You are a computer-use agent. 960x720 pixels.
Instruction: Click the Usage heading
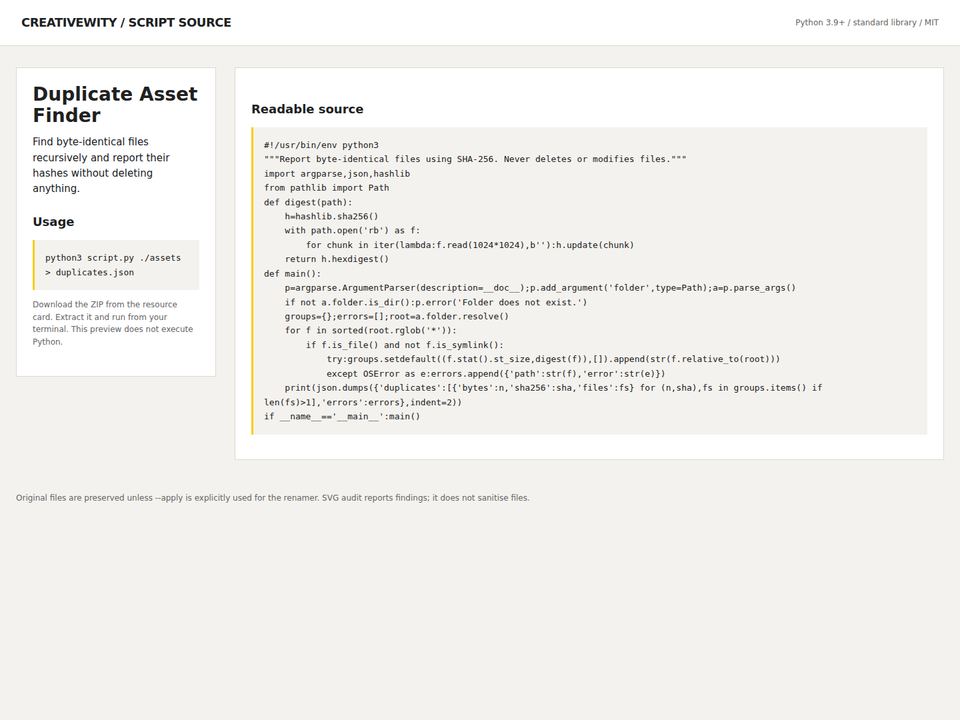[53, 222]
